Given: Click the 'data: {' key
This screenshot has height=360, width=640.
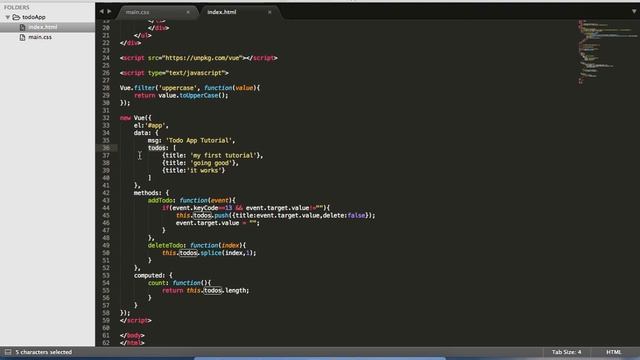Looking at the screenshot, I should [x=146, y=133].
